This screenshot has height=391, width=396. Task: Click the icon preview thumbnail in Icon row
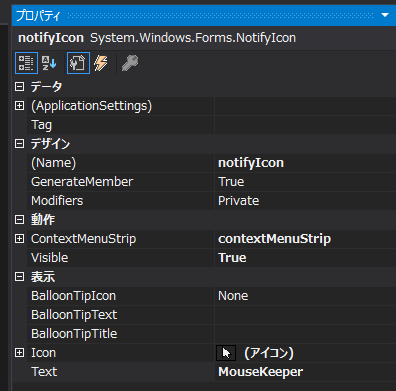[x=226, y=353]
